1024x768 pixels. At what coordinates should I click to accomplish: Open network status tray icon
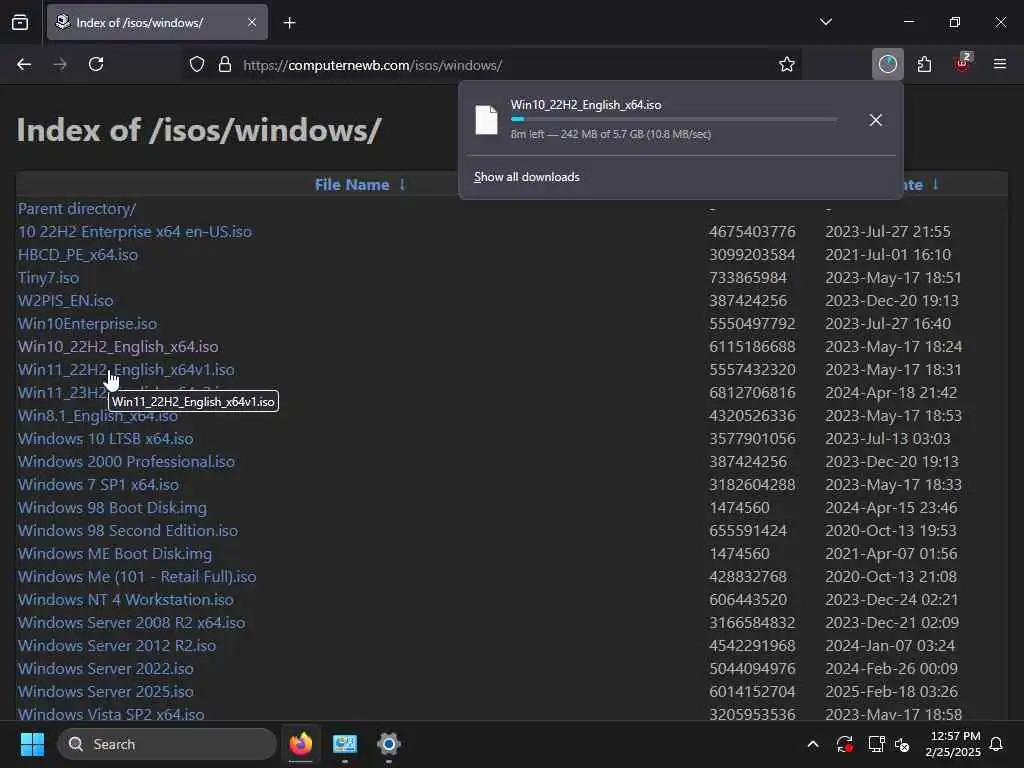[x=875, y=744]
